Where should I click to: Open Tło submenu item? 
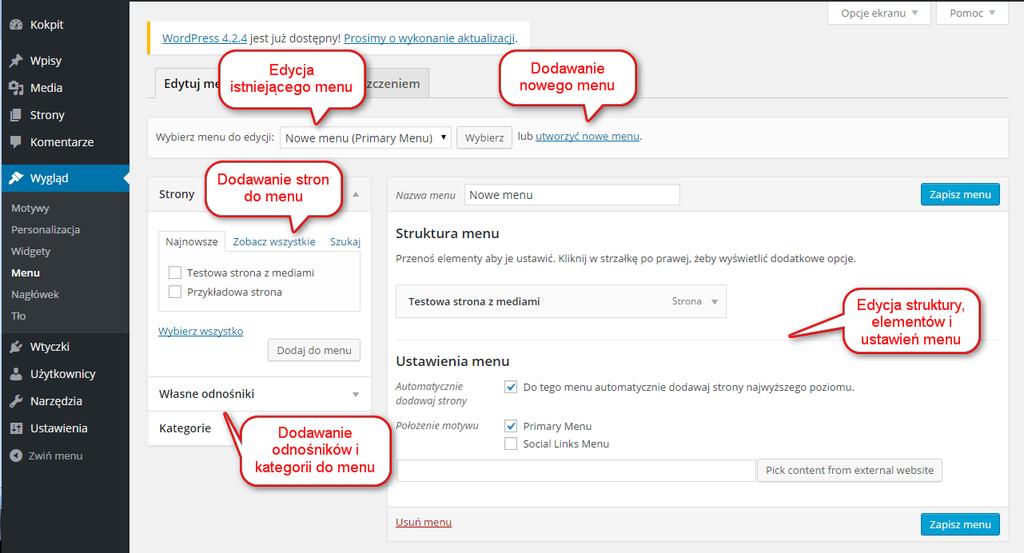coord(18,316)
